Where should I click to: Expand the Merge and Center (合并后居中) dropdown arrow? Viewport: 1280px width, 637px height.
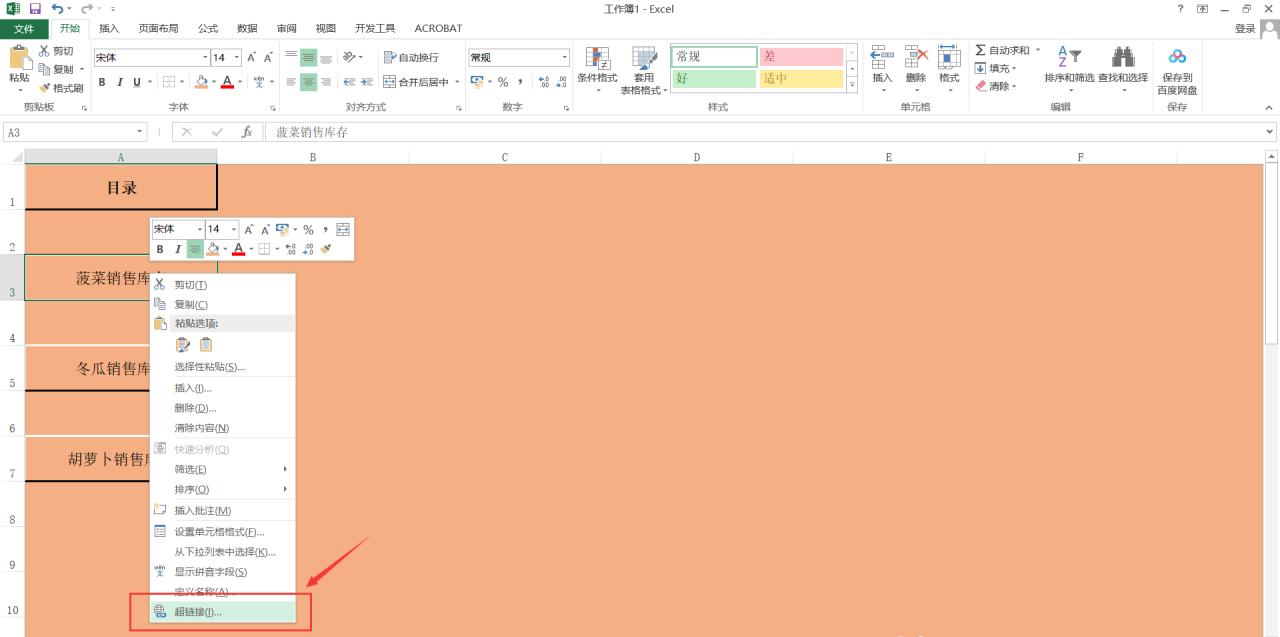(457, 82)
